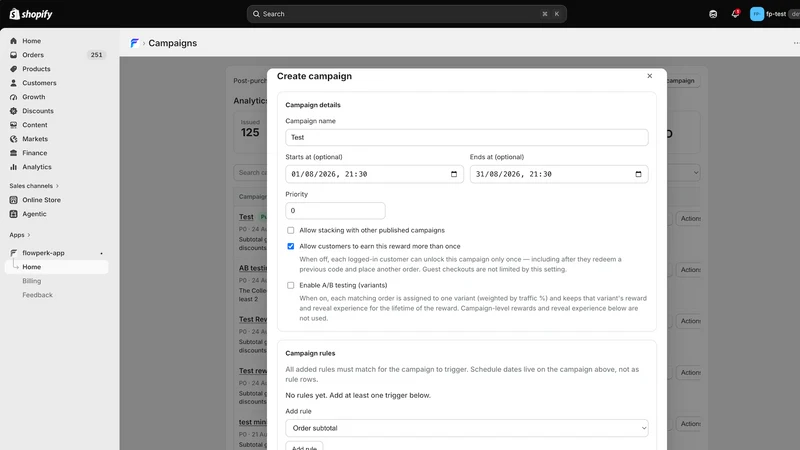Click the search magnifier icon
The height and width of the screenshot is (450, 800).
(x=256, y=14)
